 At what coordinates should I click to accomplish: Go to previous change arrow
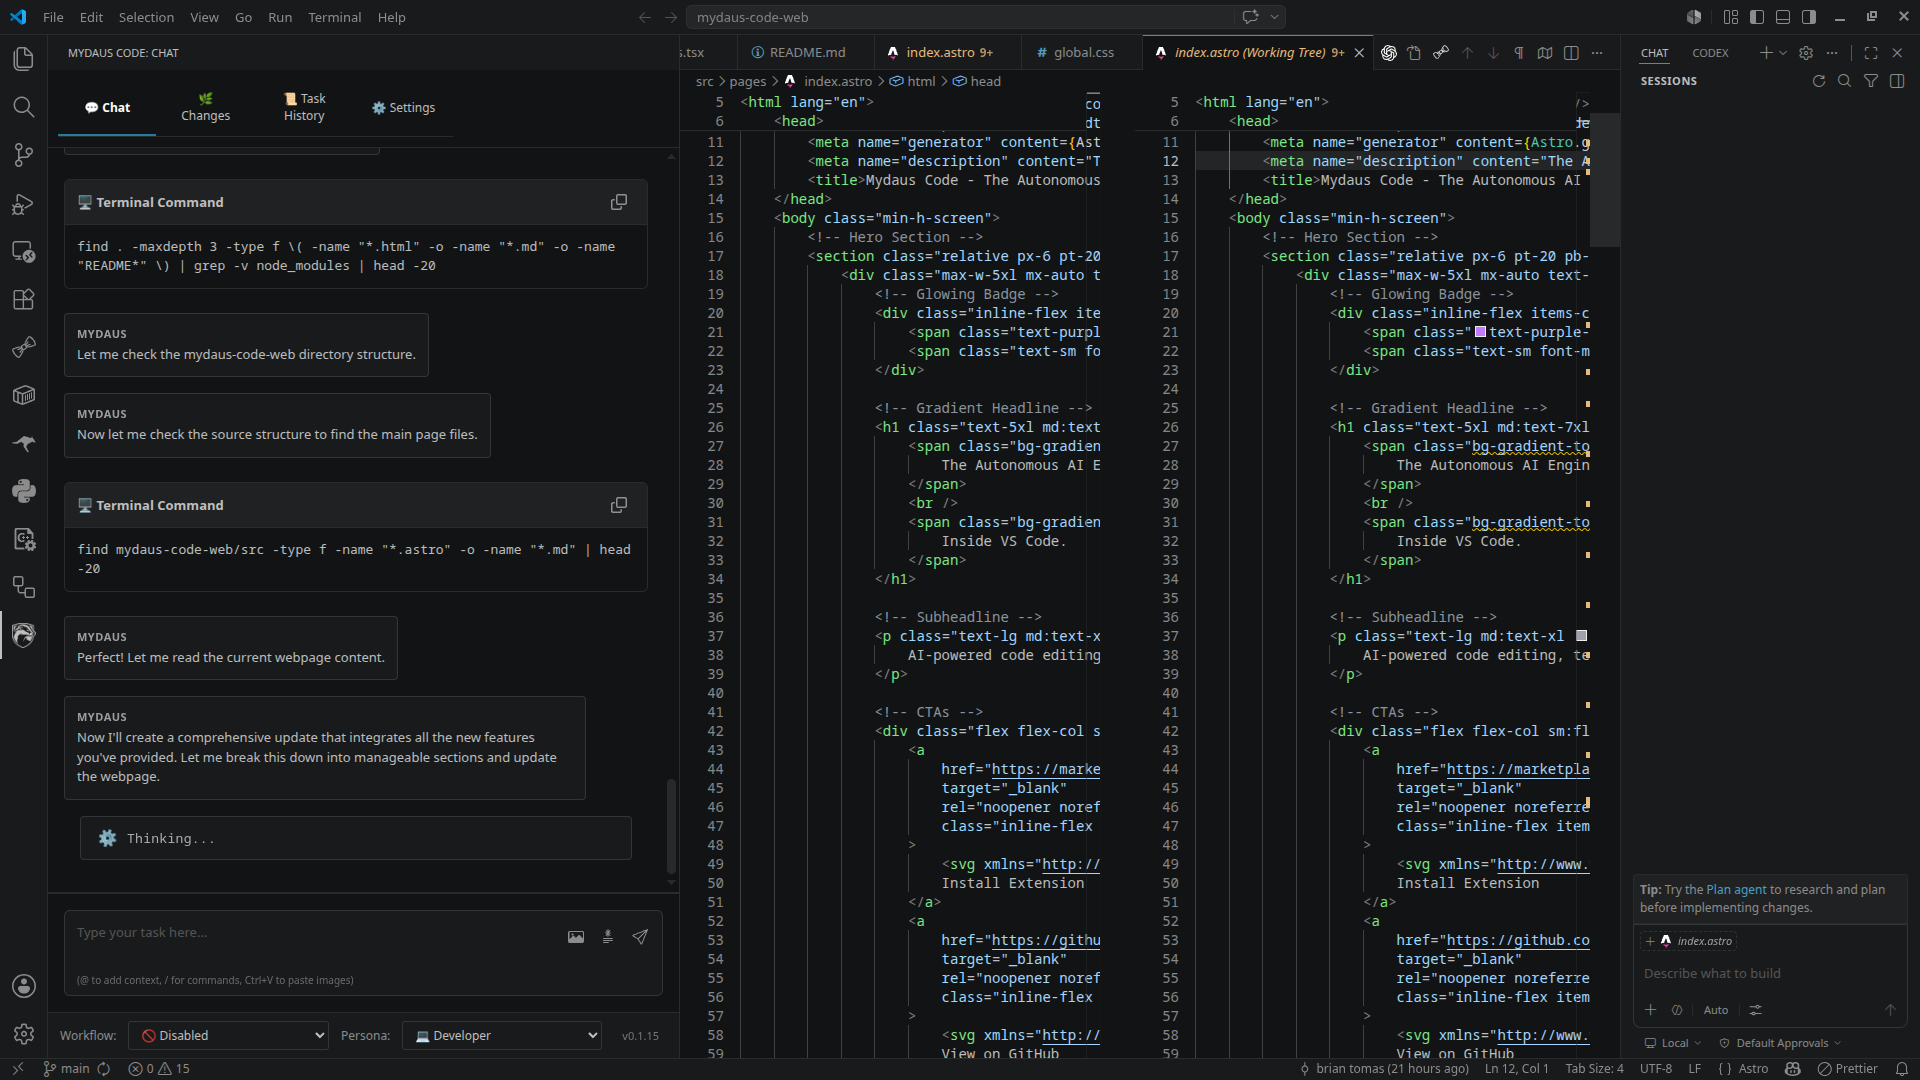coord(1467,53)
